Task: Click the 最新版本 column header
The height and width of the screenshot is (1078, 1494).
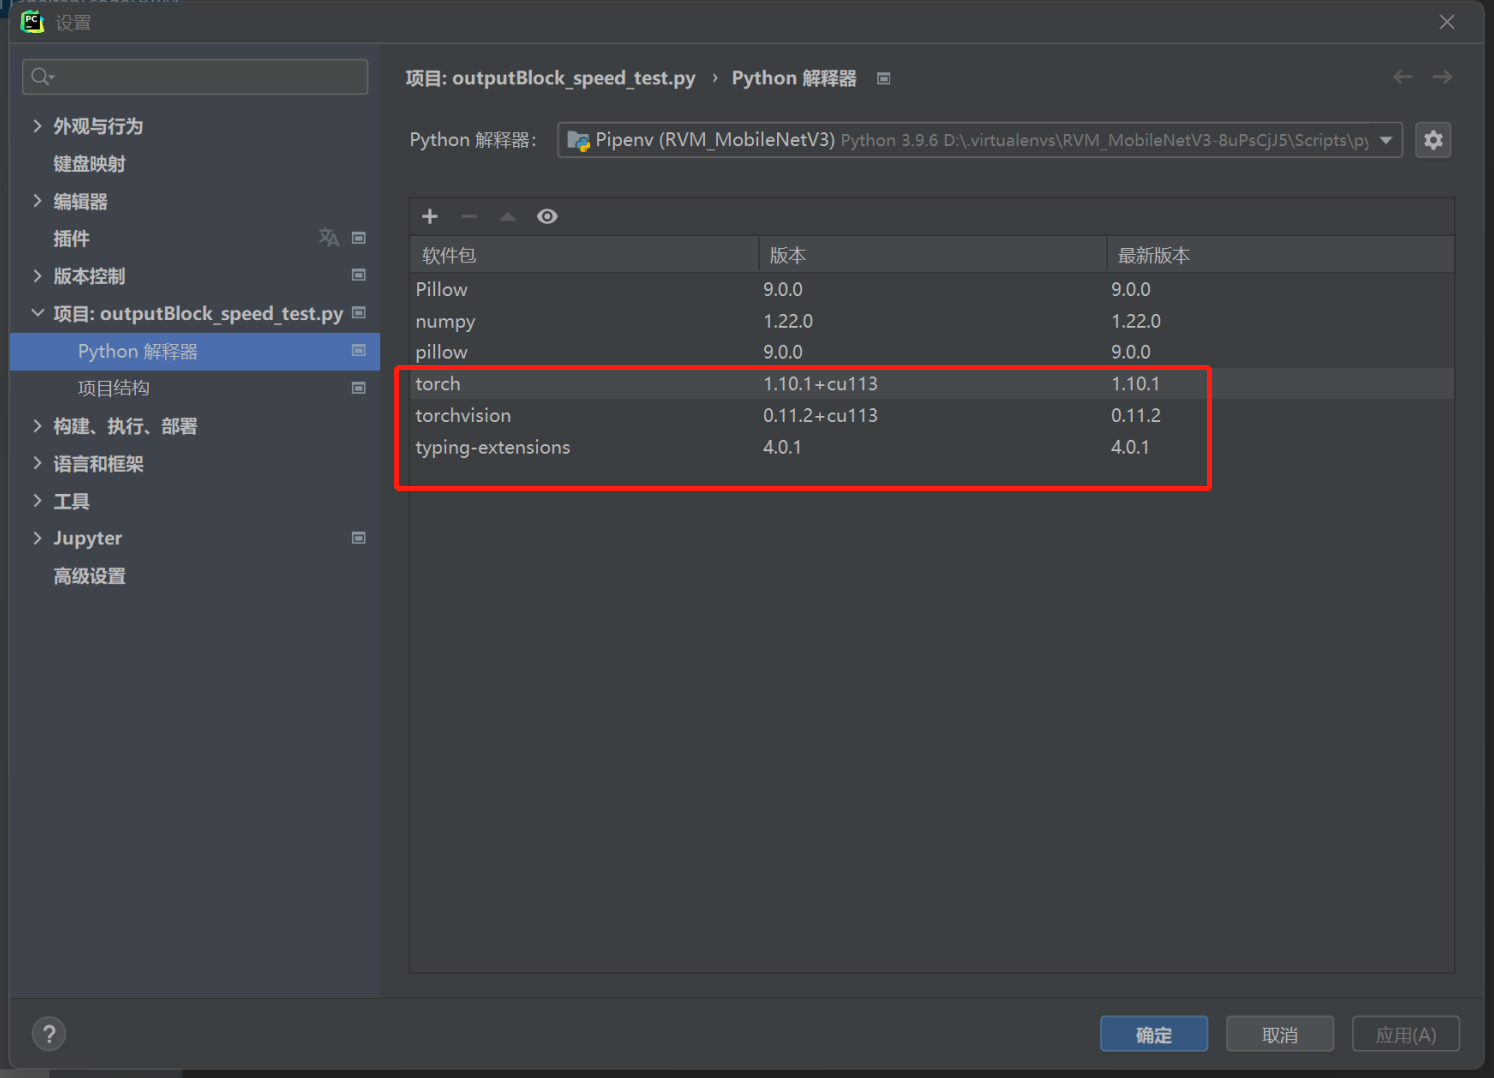Action: pos(1280,255)
